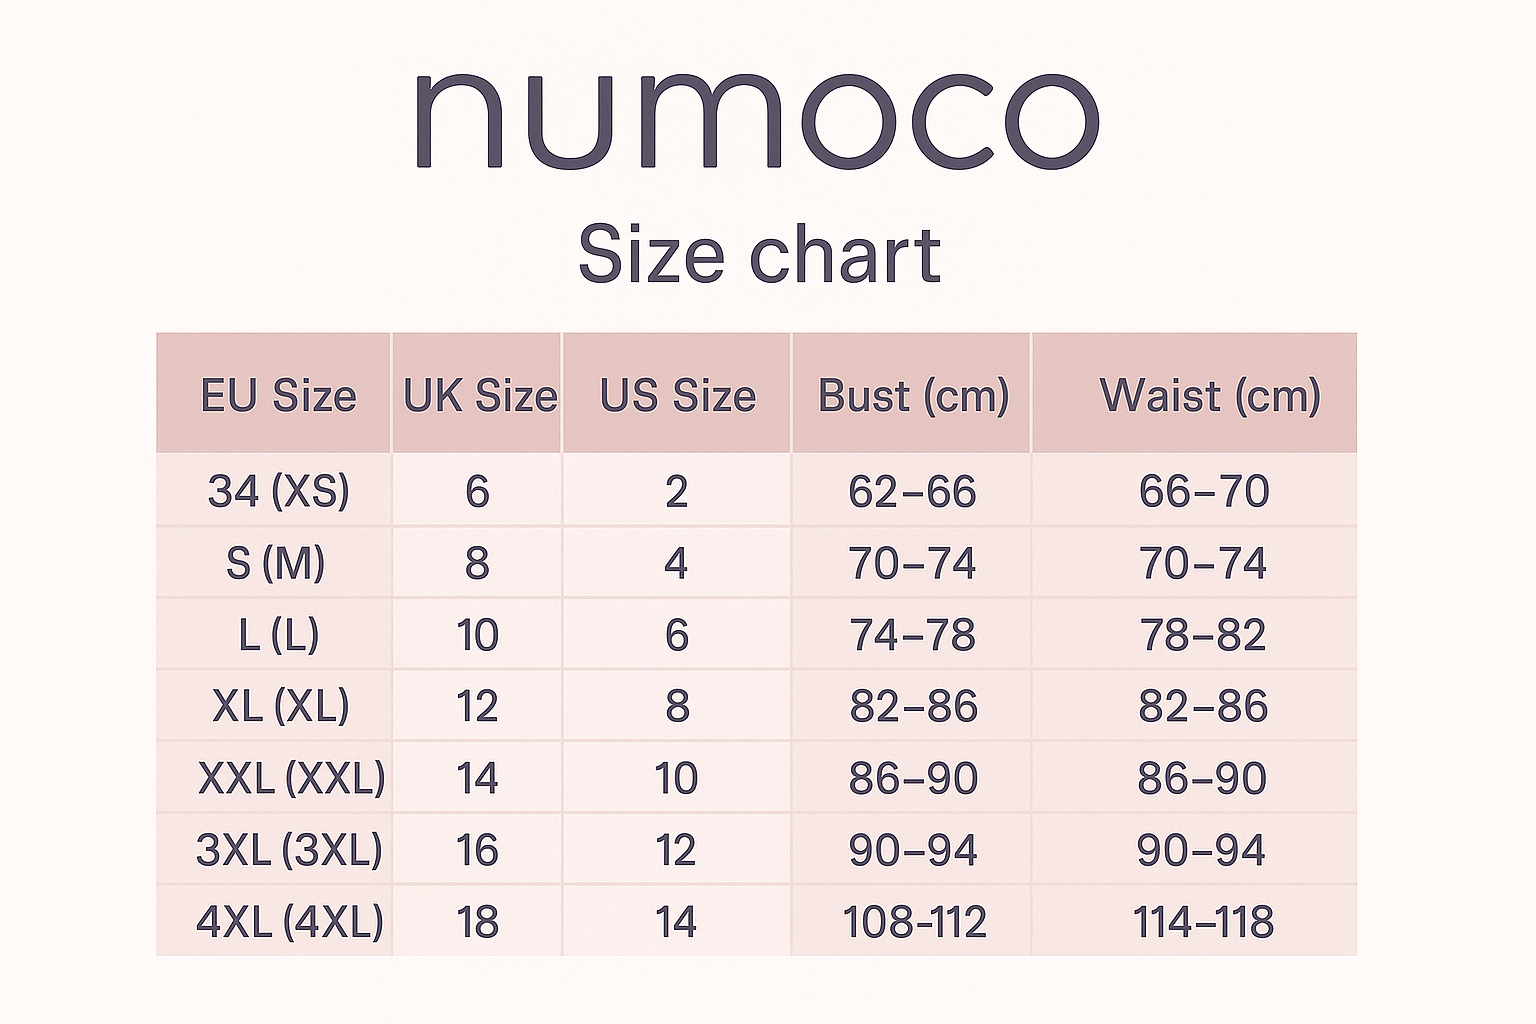
Task: Select the 114–118 waist measurement cell
Action: [1203, 921]
